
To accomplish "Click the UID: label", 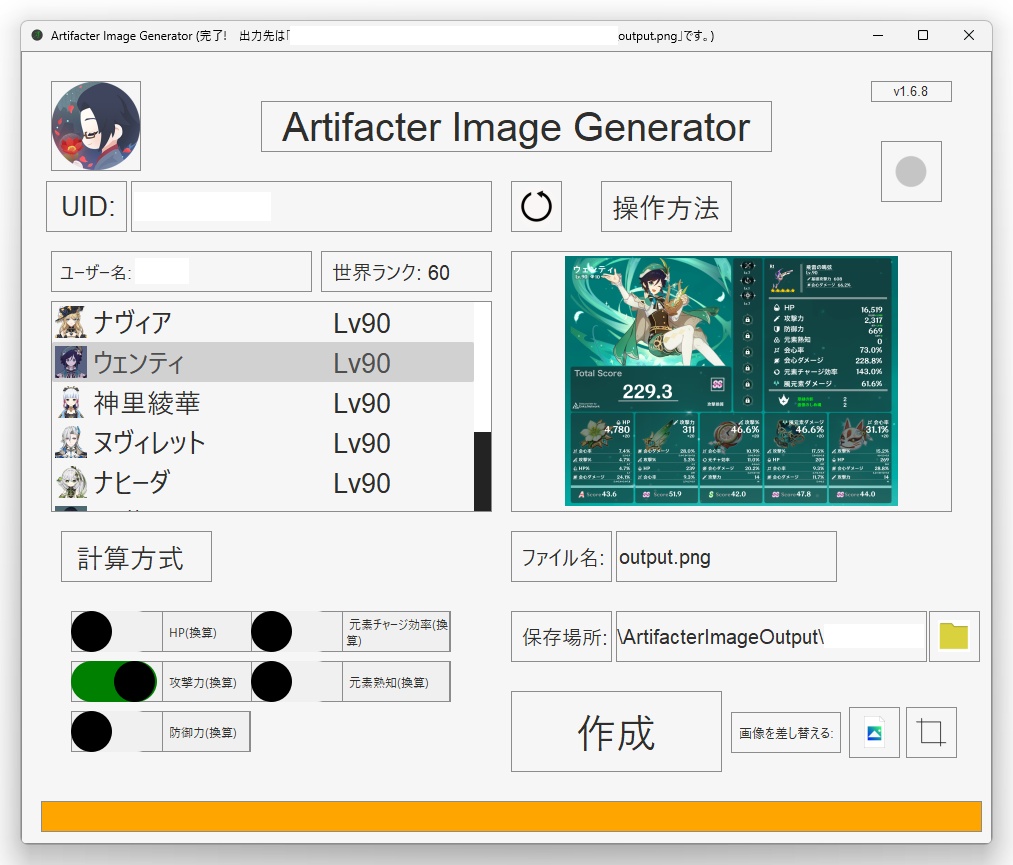I will pos(87,207).
